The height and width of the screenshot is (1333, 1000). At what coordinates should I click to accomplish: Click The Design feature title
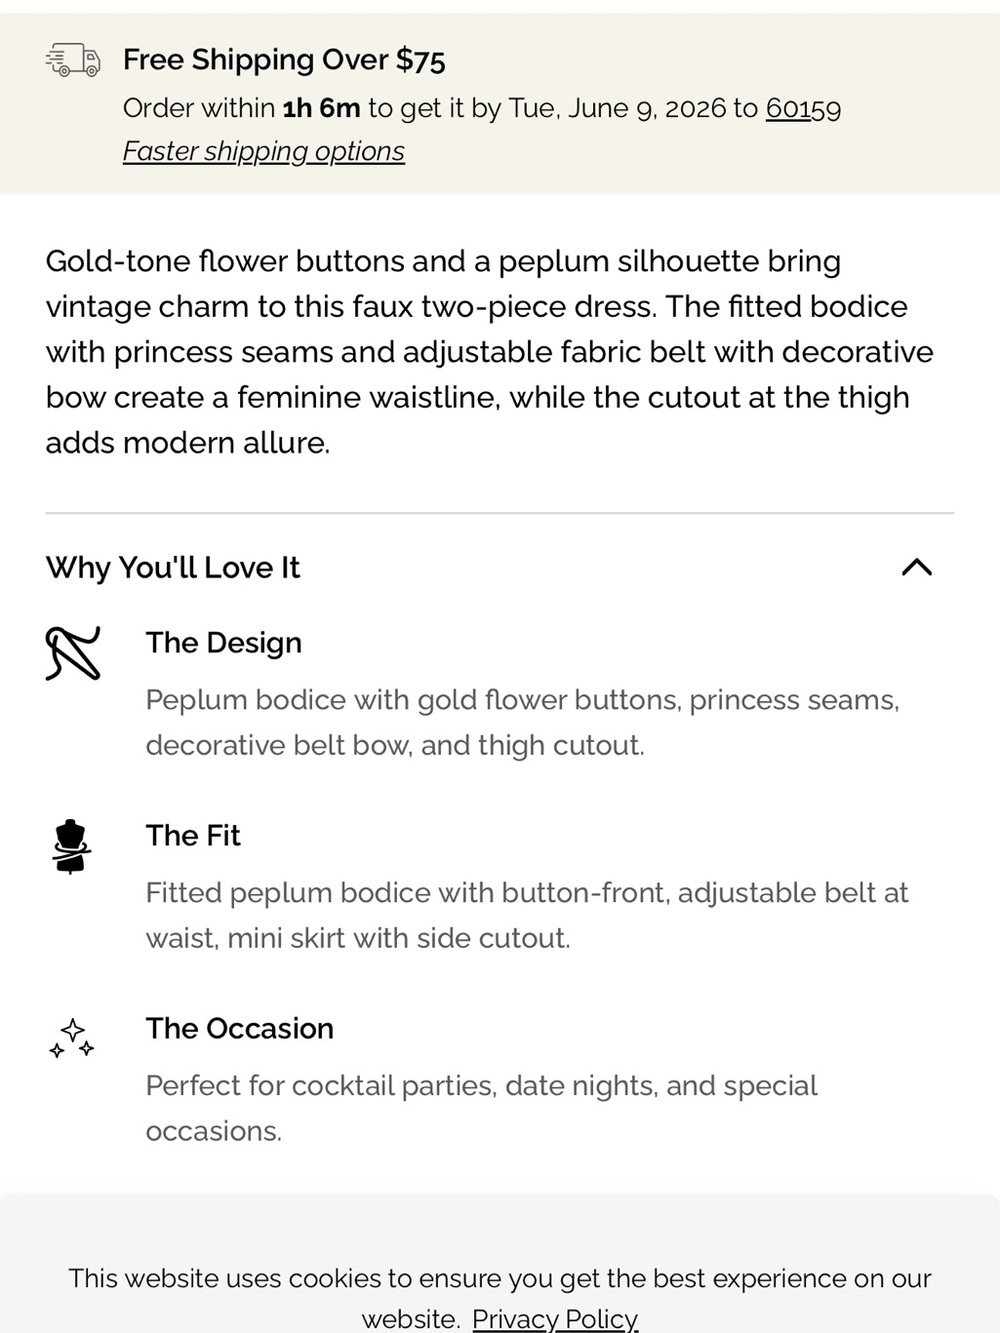(x=224, y=643)
